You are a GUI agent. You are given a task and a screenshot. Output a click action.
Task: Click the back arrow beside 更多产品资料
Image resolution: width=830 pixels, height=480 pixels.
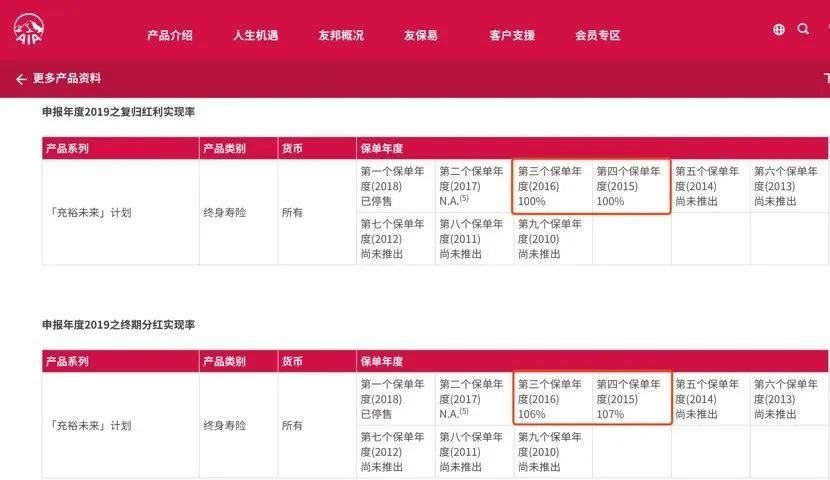21,79
